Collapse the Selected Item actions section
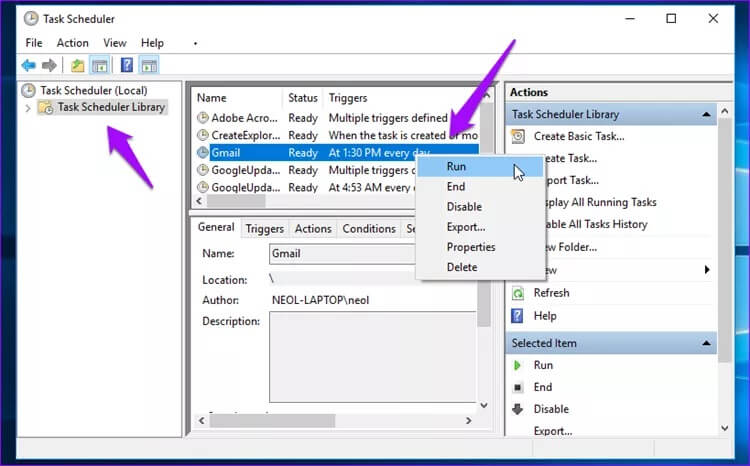 (x=706, y=343)
